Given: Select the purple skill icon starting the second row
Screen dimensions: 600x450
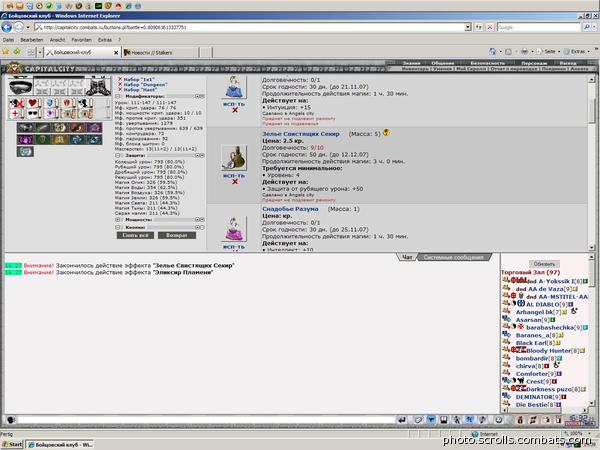Looking at the screenshot, I should point(25,140).
